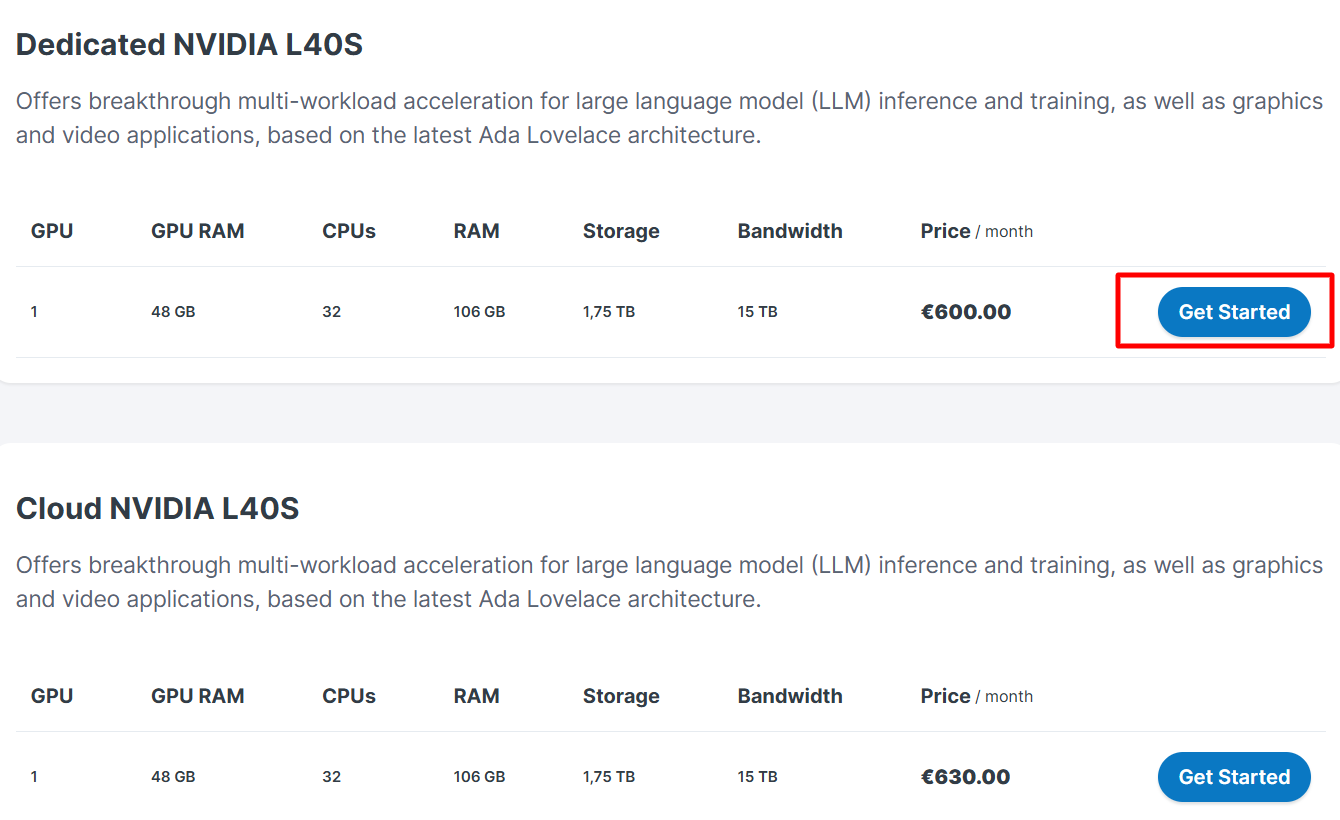Click 1,75 TB value in Dedicated row

tap(609, 312)
